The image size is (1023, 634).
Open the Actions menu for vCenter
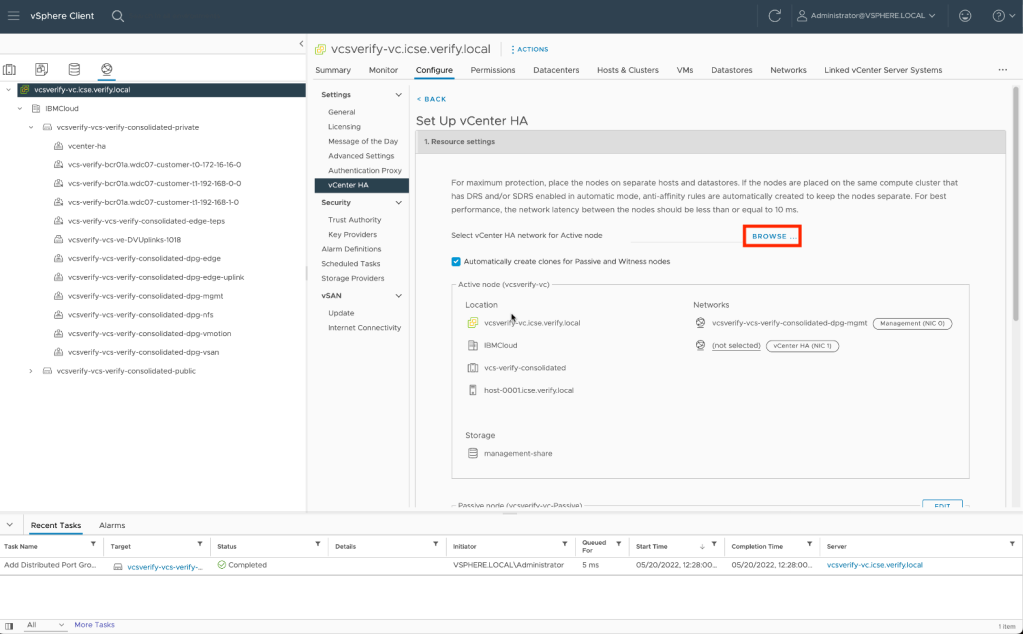[x=530, y=49]
